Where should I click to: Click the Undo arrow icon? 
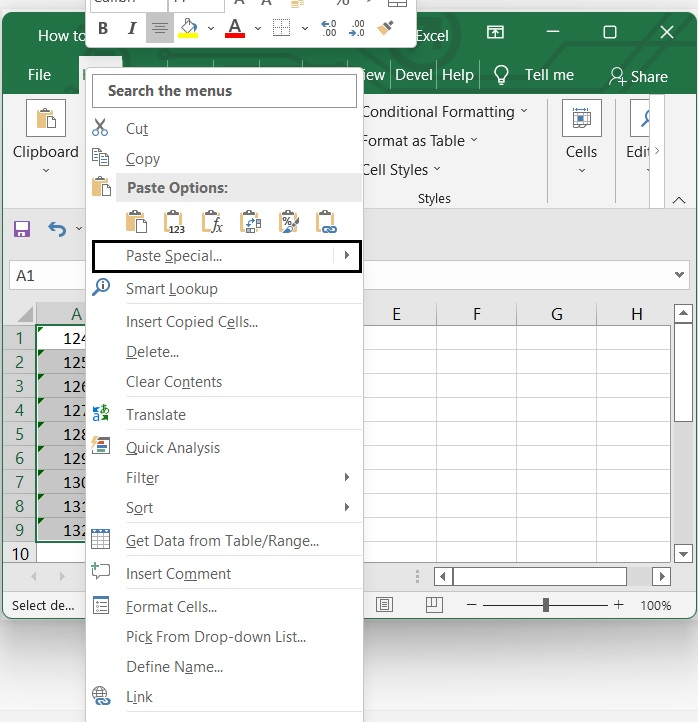[57, 229]
